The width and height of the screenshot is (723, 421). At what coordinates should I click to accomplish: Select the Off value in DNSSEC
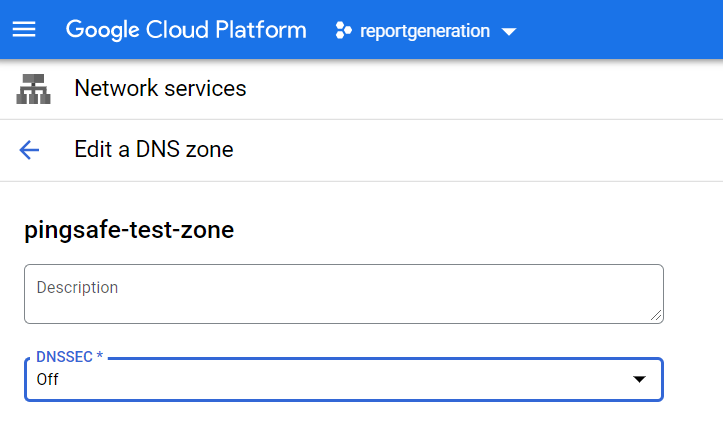48,380
